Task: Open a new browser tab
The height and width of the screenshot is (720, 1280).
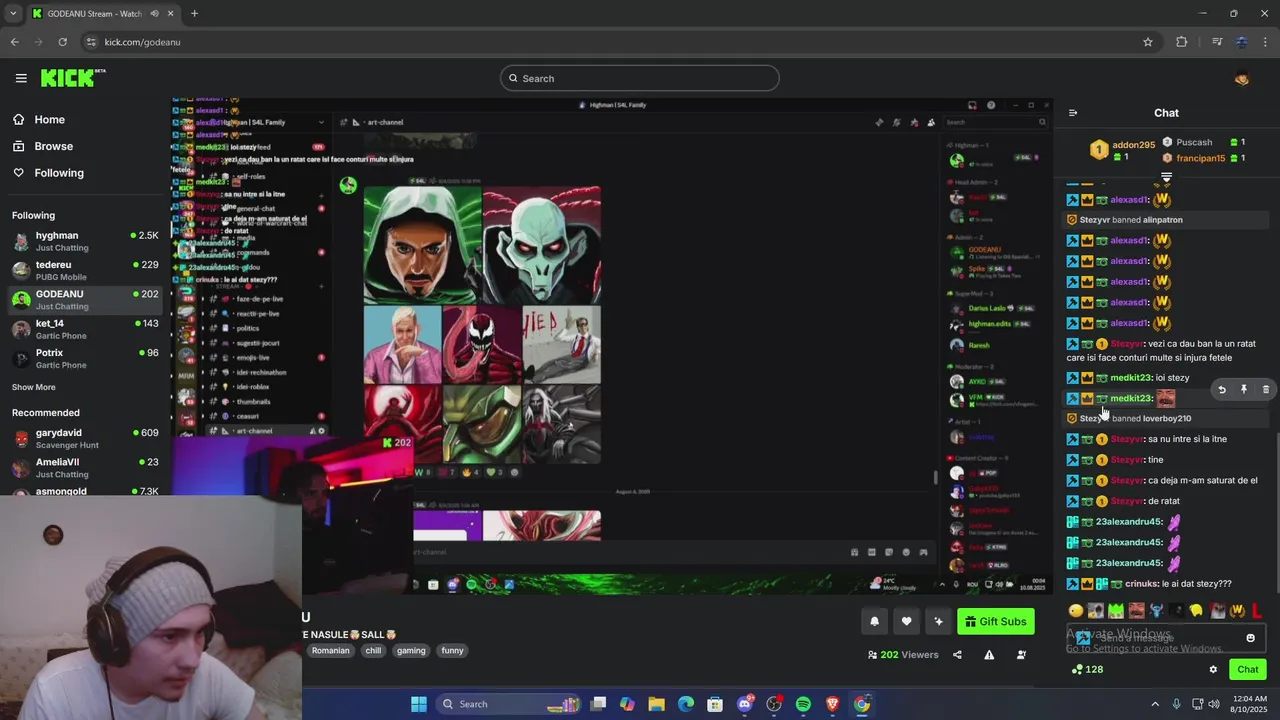Action: [x=194, y=14]
